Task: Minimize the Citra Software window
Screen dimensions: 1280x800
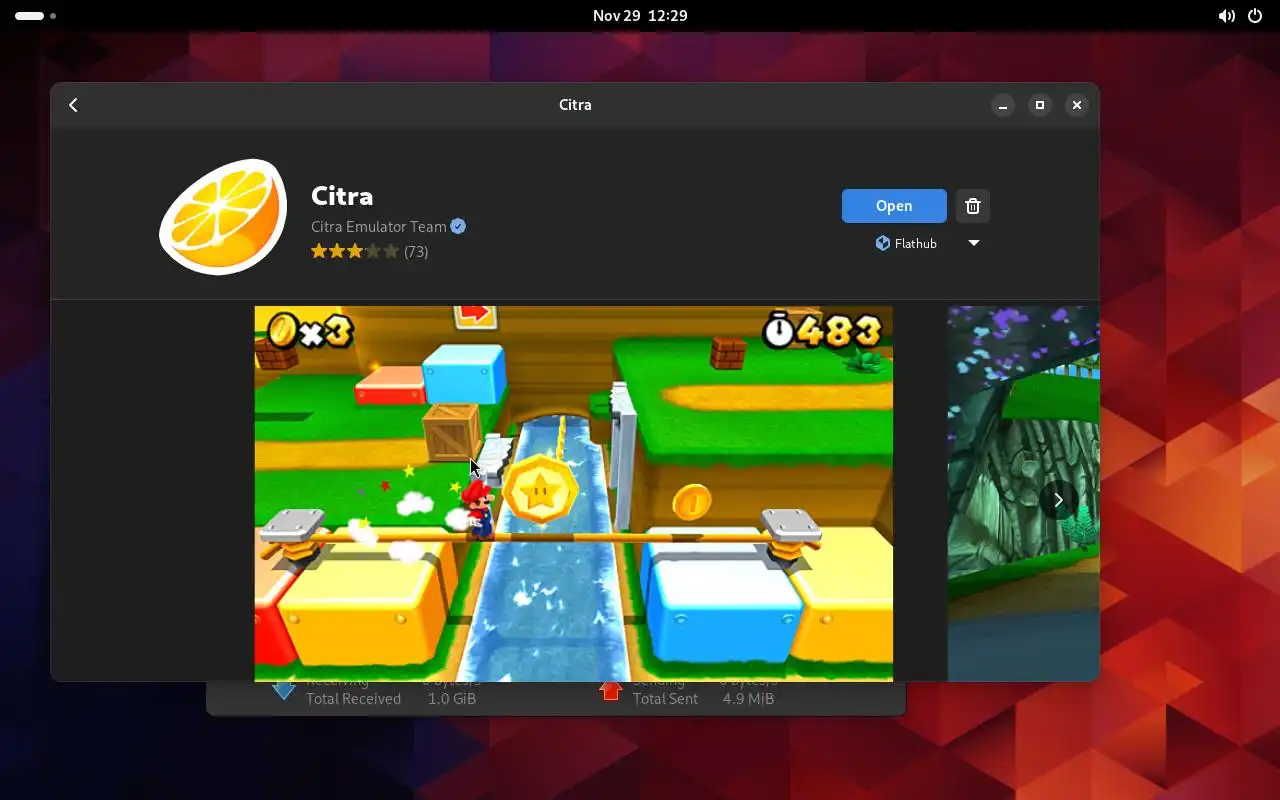Action: [x=1003, y=105]
